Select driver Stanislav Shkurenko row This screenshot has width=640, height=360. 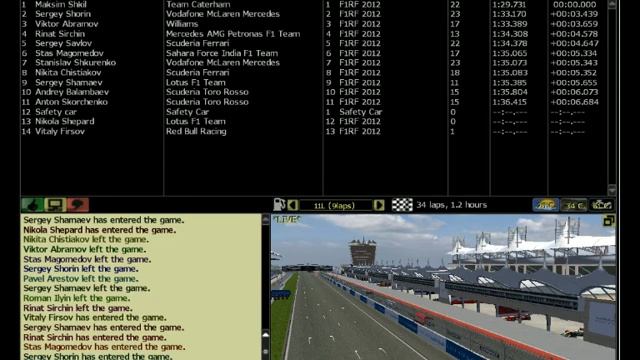click(x=76, y=63)
